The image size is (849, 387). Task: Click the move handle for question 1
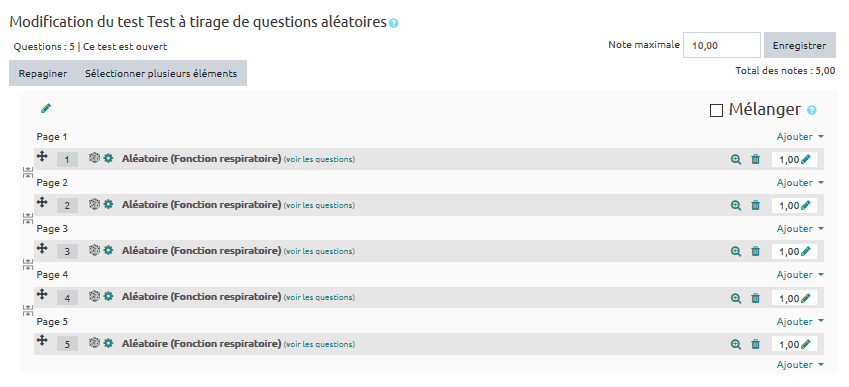click(42, 156)
